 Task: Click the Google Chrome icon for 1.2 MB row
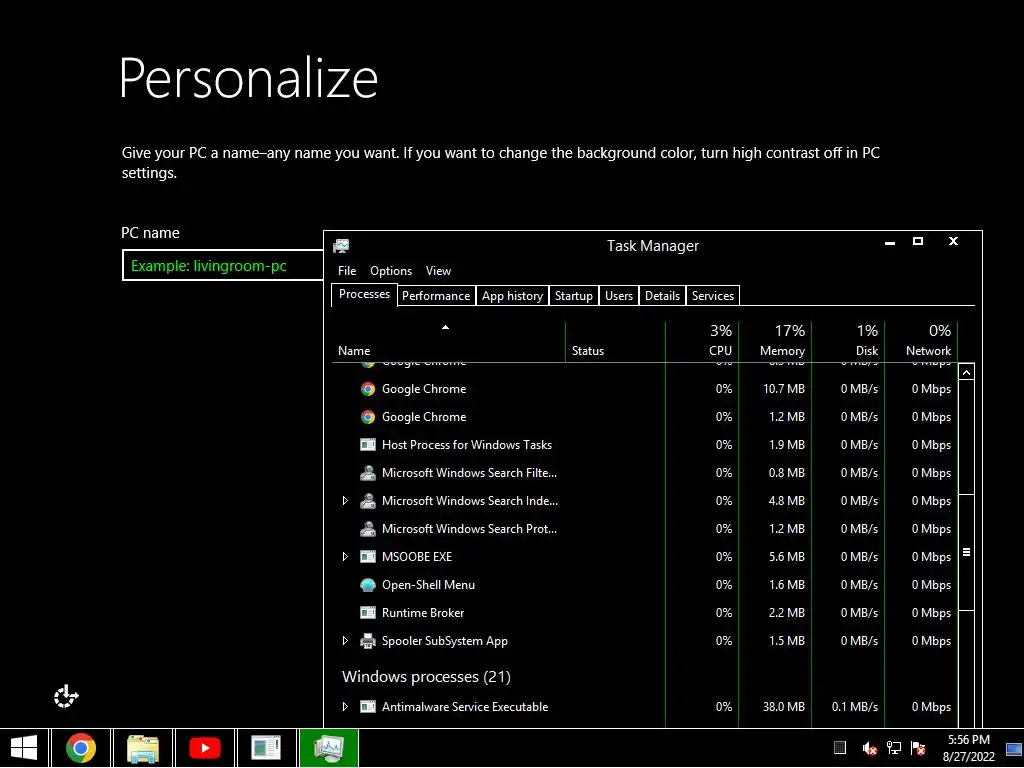pyautogui.click(x=368, y=417)
